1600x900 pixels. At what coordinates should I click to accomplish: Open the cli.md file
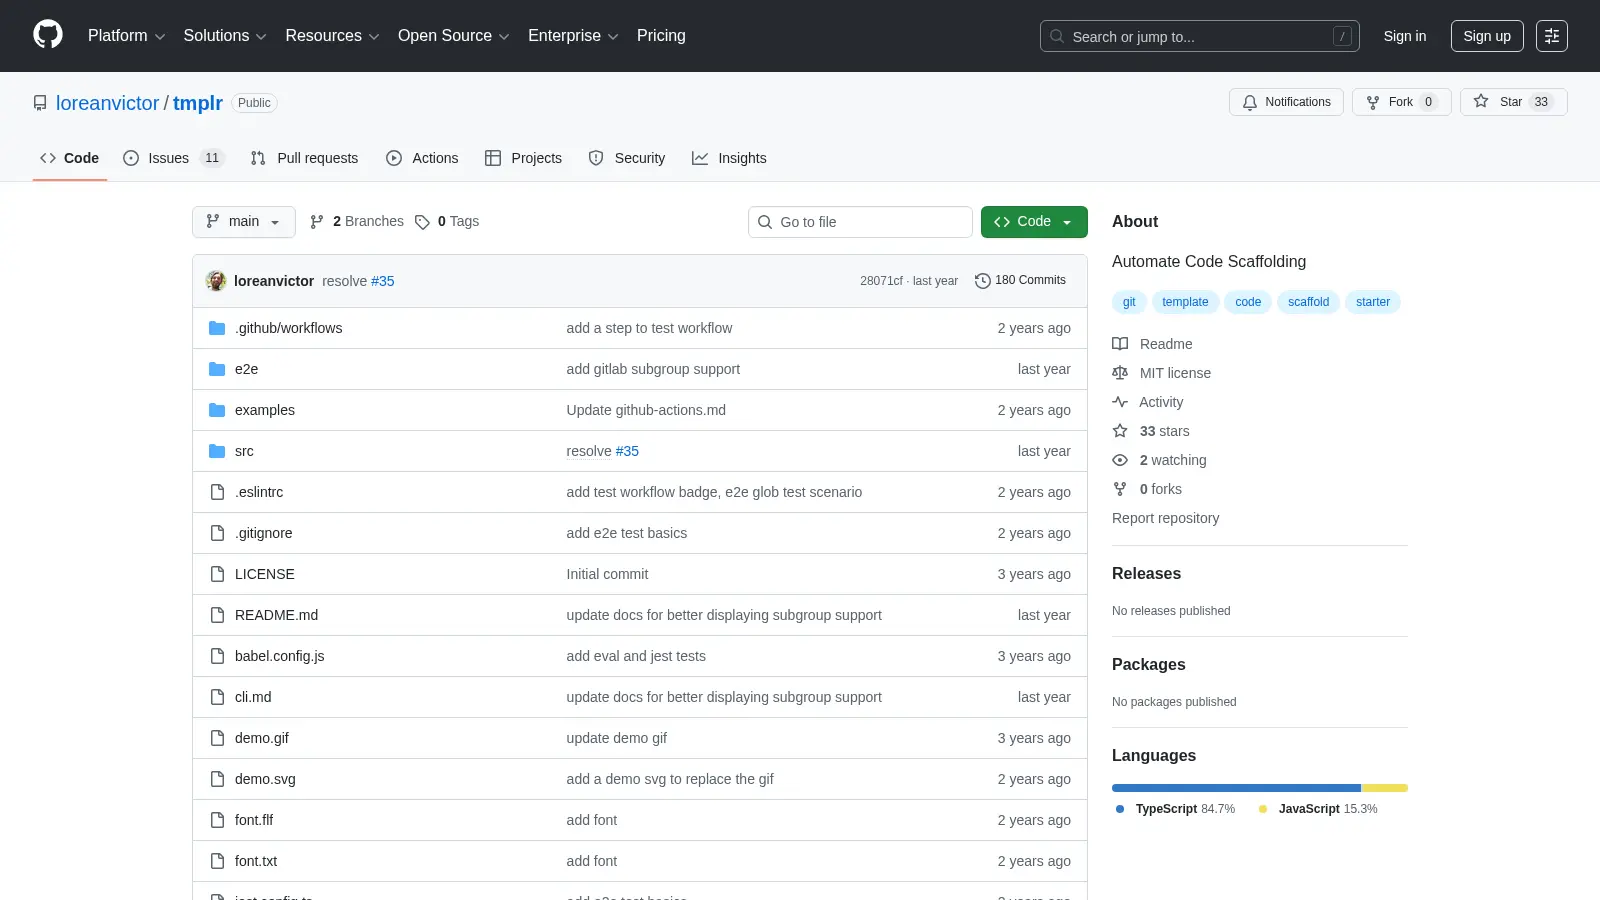point(253,697)
